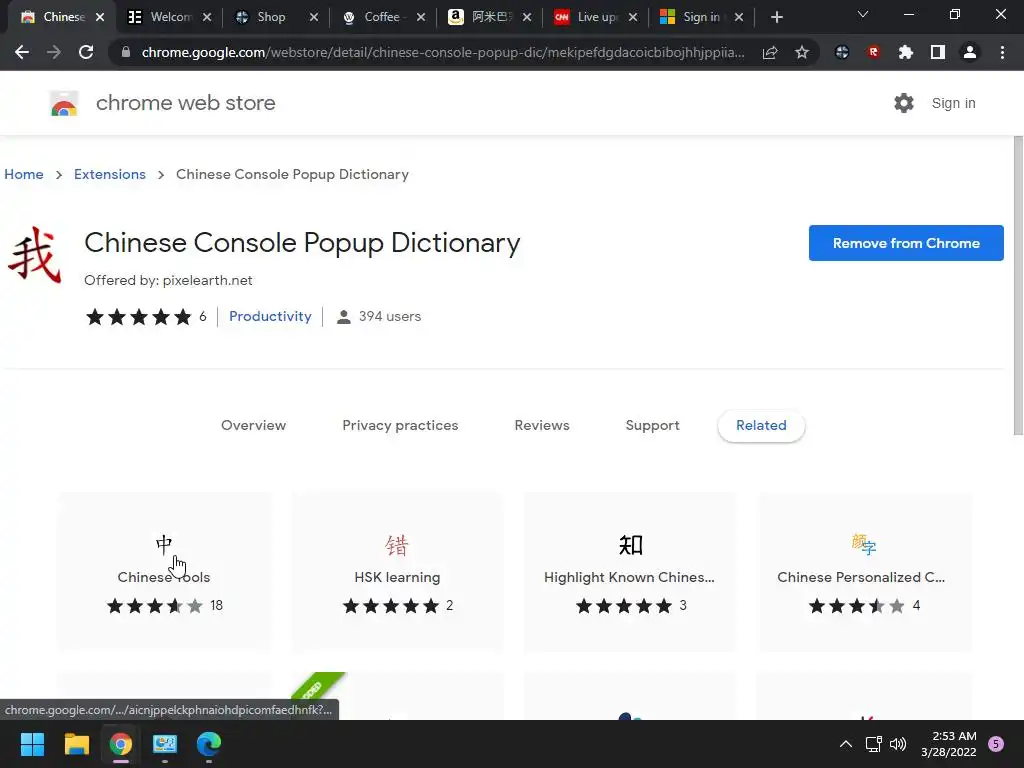Image resolution: width=1024 pixels, height=768 pixels.
Task: Go to Home breadcrumb link
Action: (x=24, y=174)
